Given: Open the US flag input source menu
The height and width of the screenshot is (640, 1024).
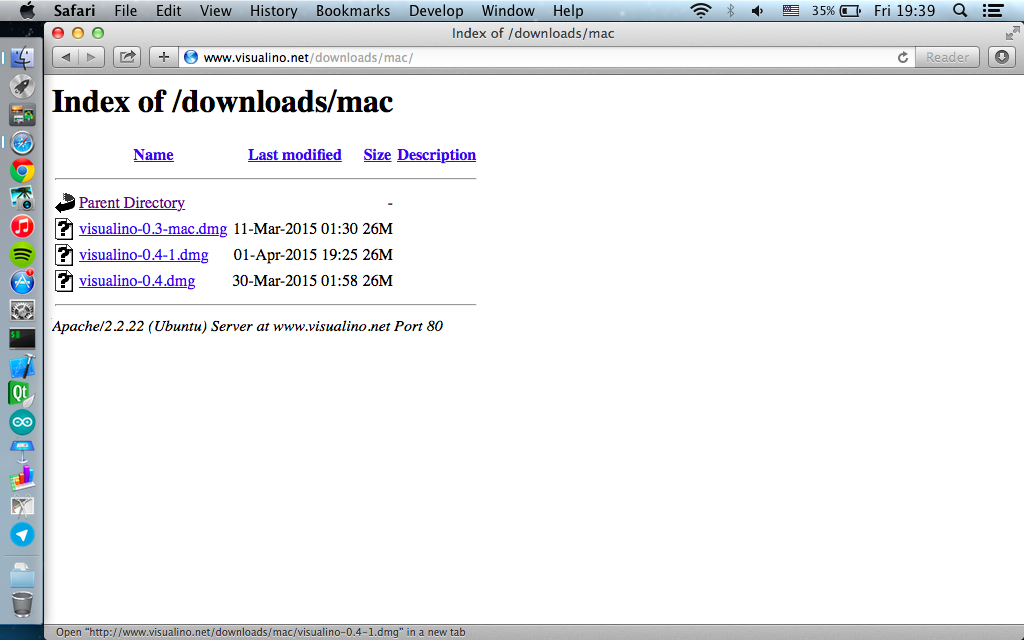Looking at the screenshot, I should click(790, 10).
